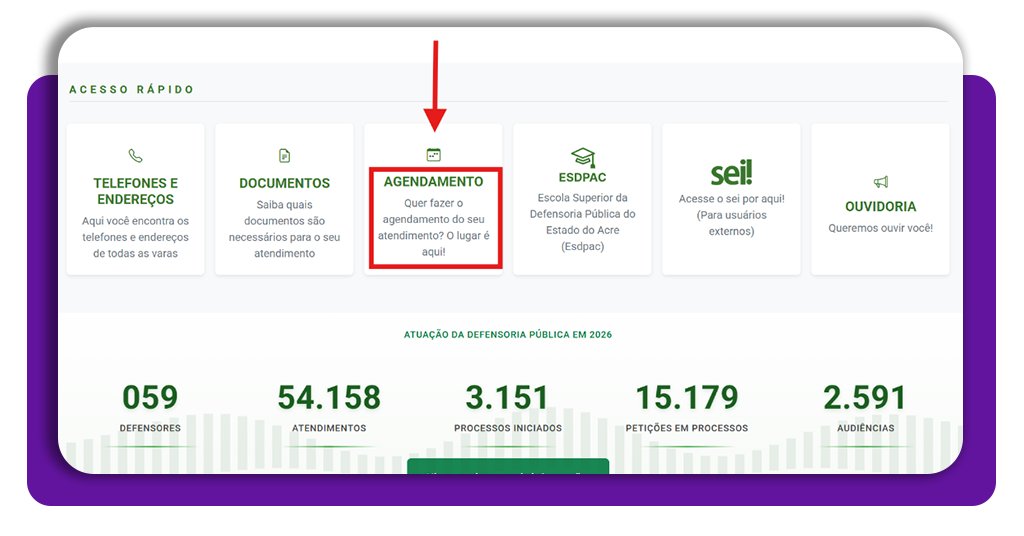Click the green sei! logo
The height and width of the screenshot is (536, 1024).
[731, 172]
